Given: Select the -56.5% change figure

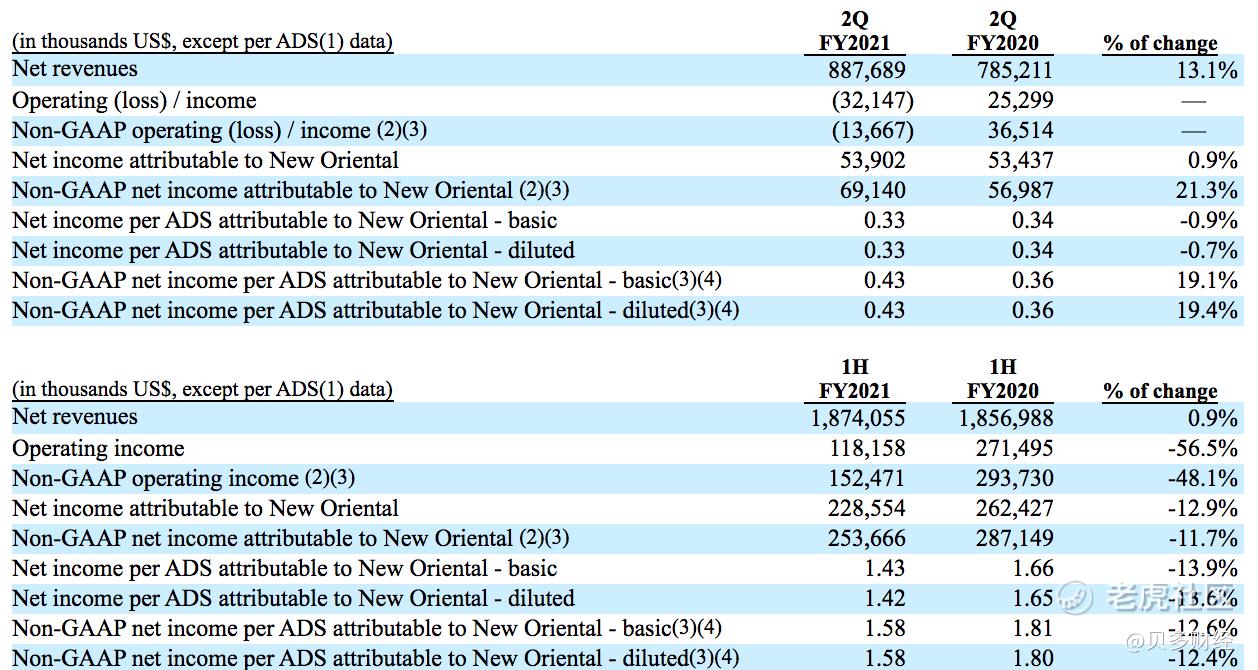Looking at the screenshot, I should click(x=1203, y=448).
